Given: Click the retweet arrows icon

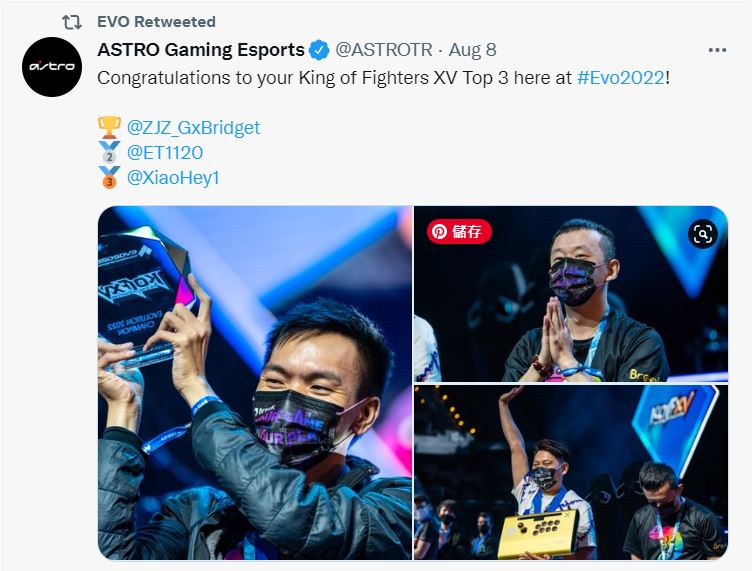Looking at the screenshot, I should 72,22.
